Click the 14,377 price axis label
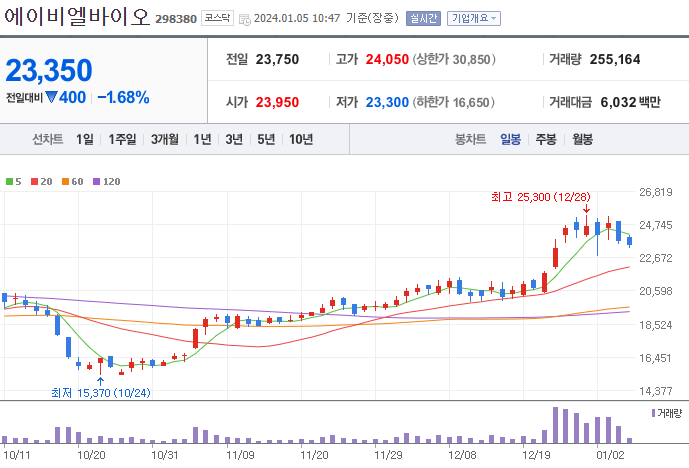The image size is (689, 468). [656, 391]
